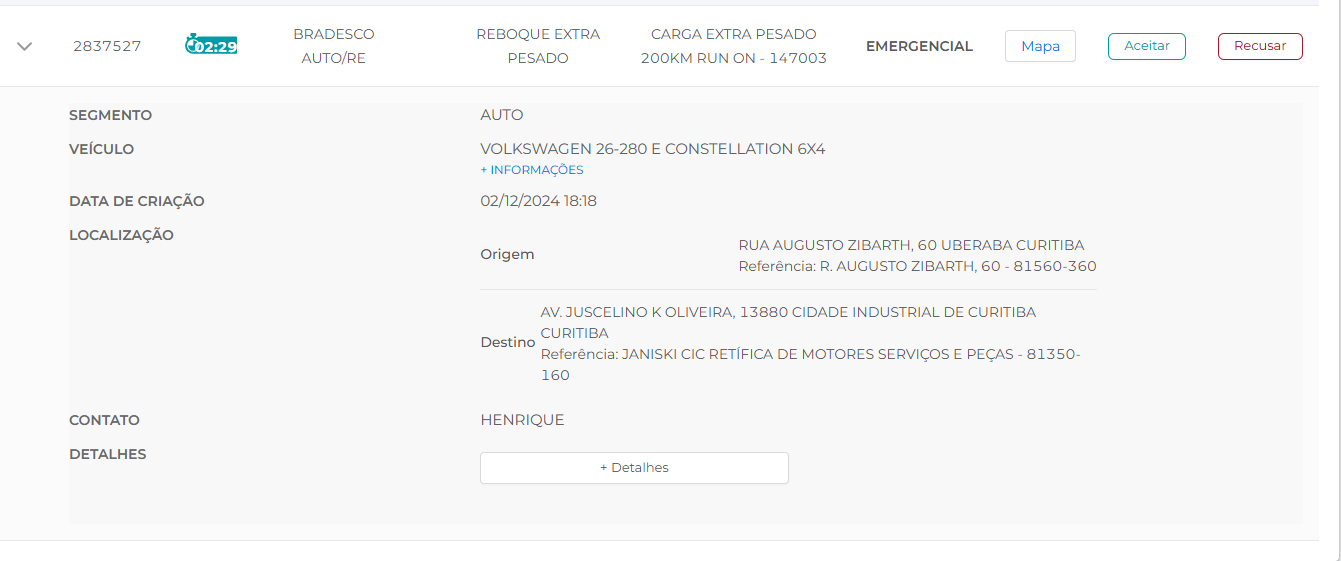The image size is (1341, 561).
Task: Click the Origem label
Action: click(x=507, y=254)
